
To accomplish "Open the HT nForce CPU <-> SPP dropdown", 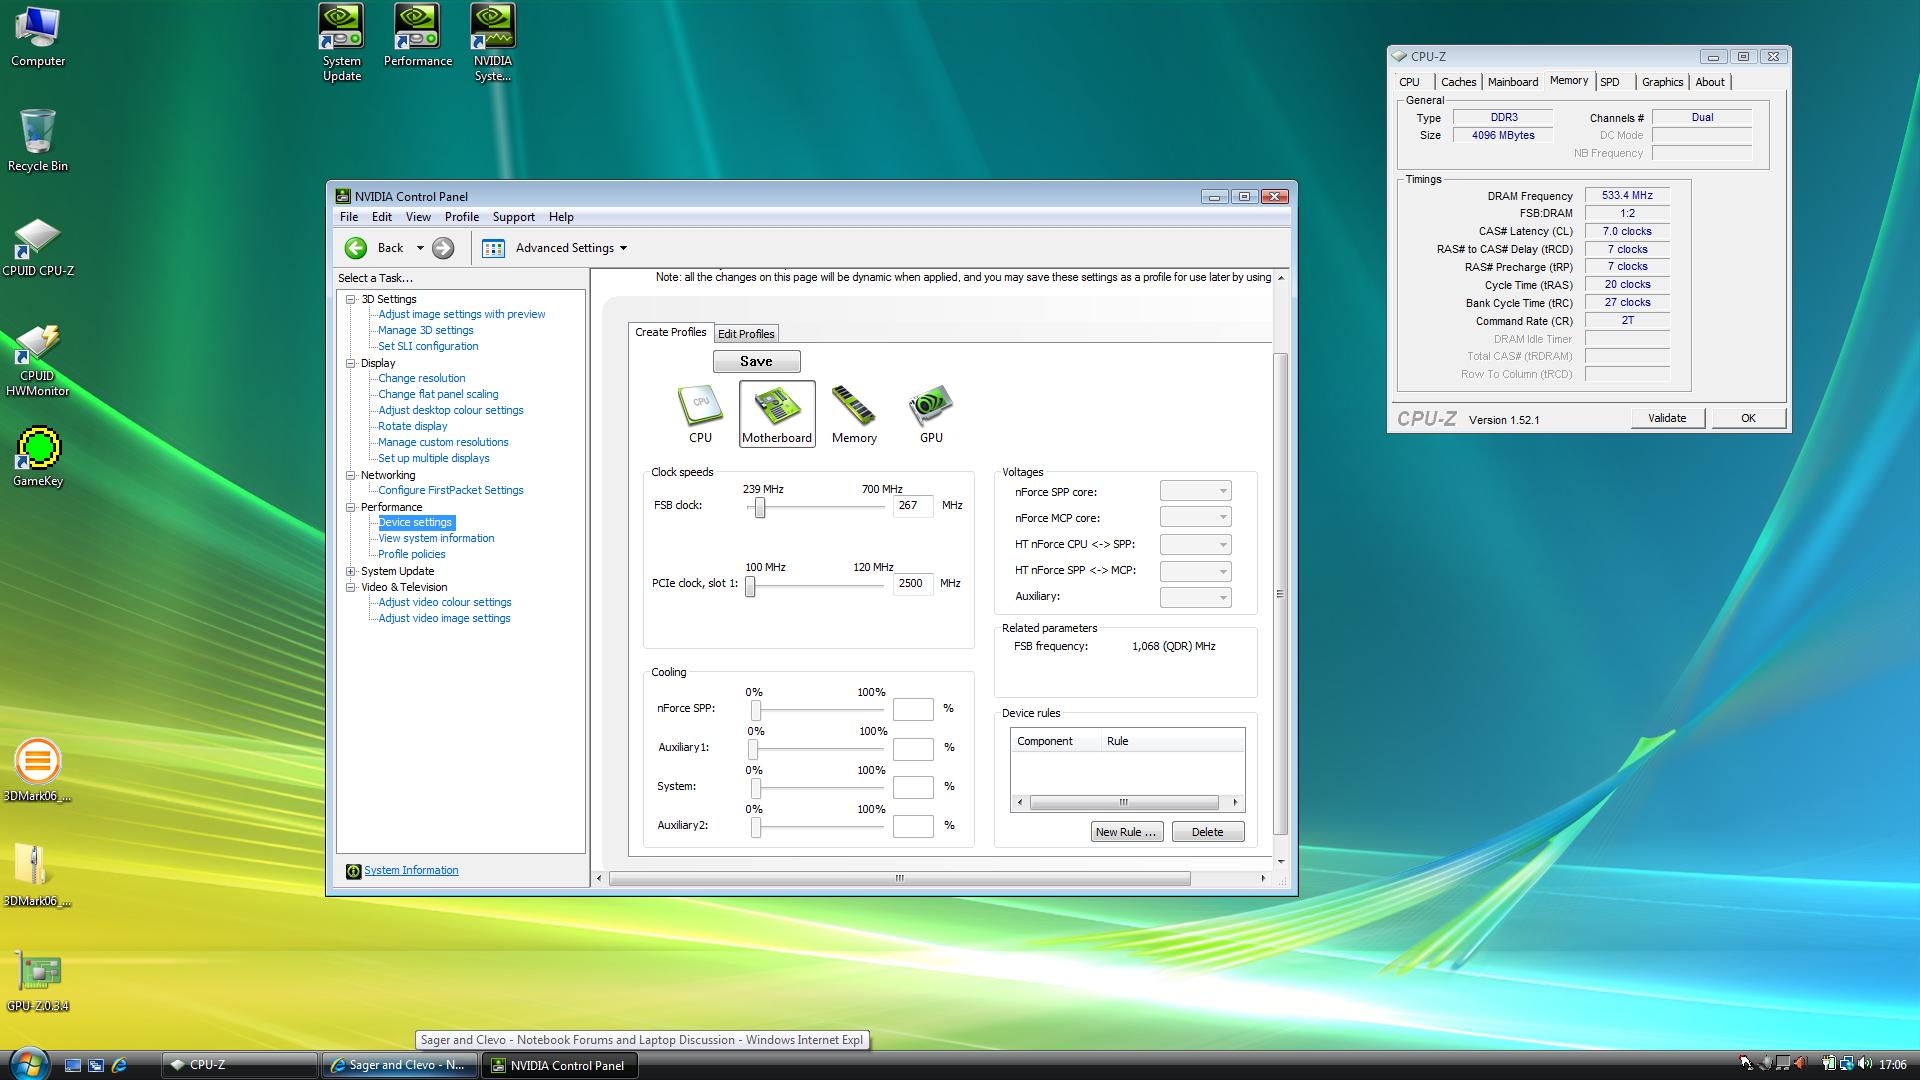I will click(1195, 544).
